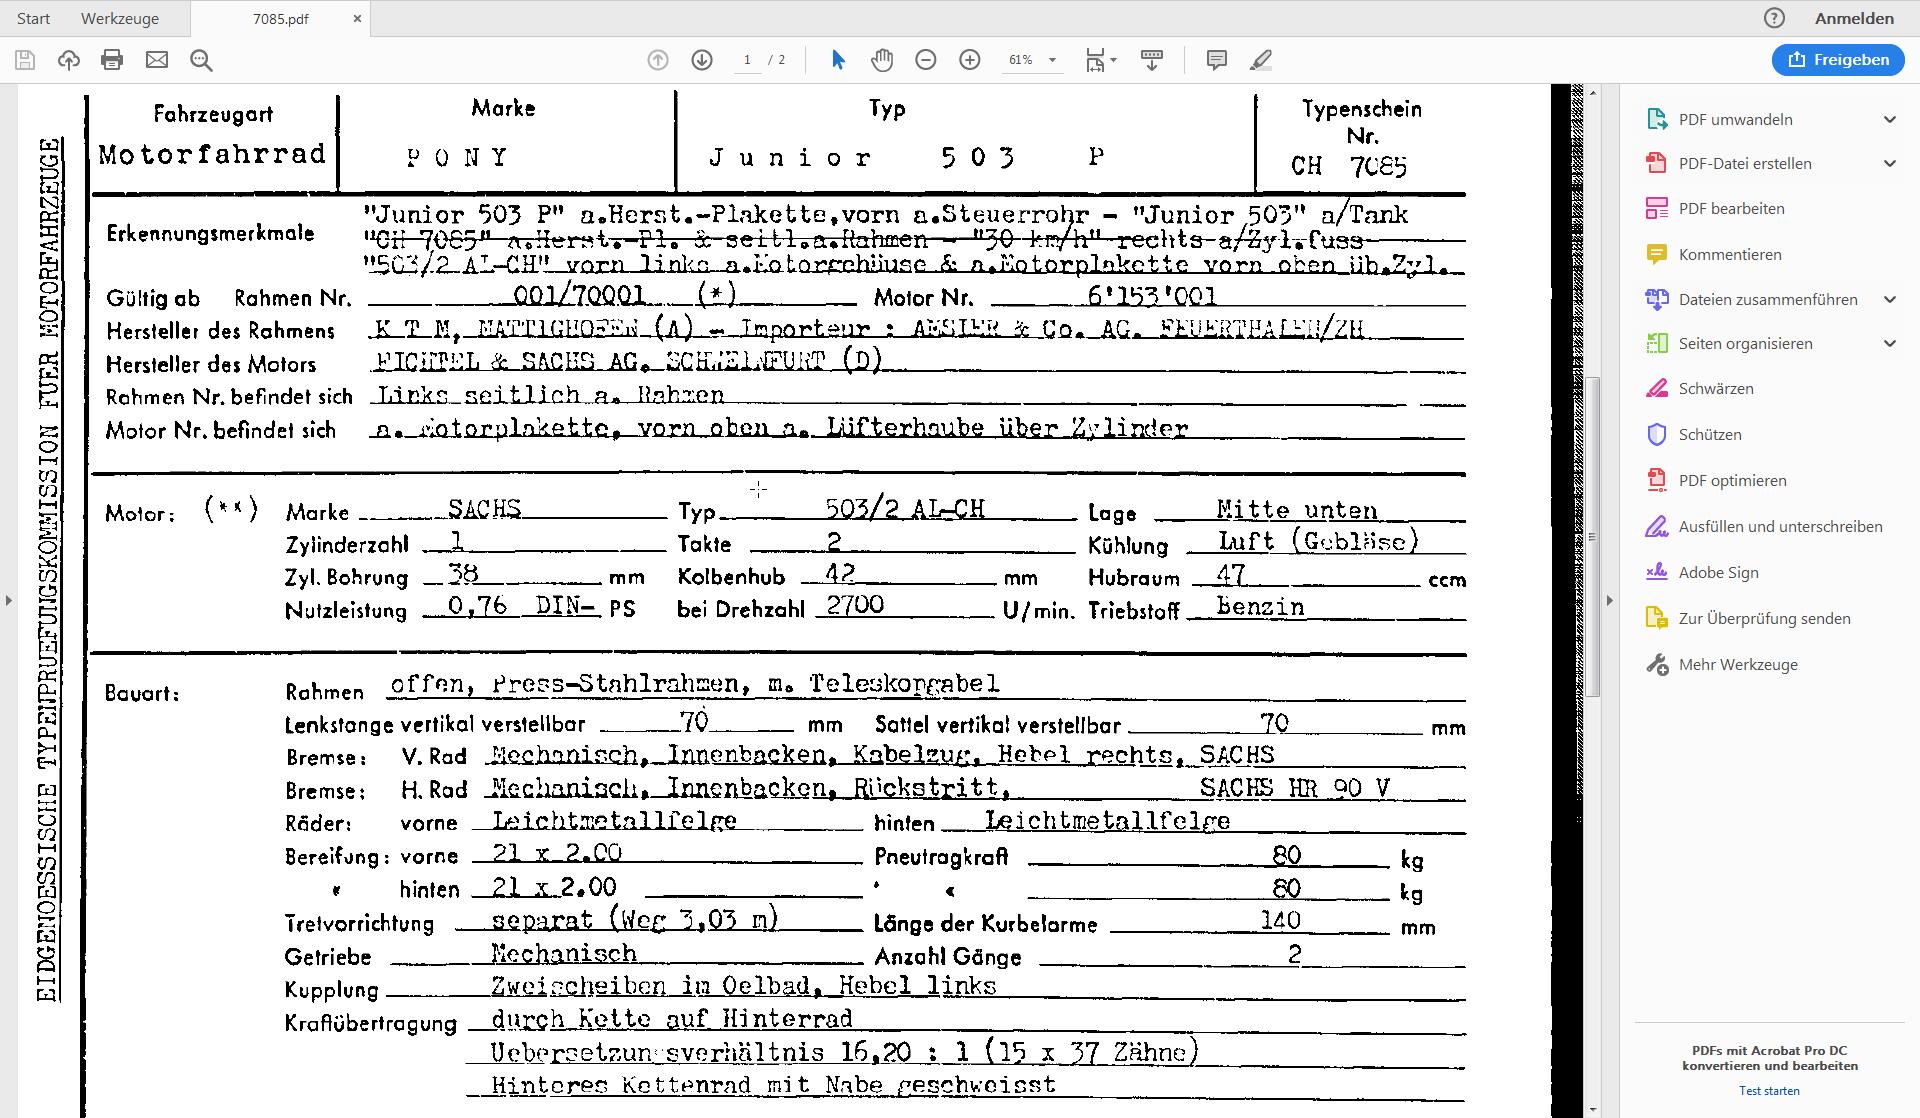Click the upload to cloud icon

tap(69, 60)
